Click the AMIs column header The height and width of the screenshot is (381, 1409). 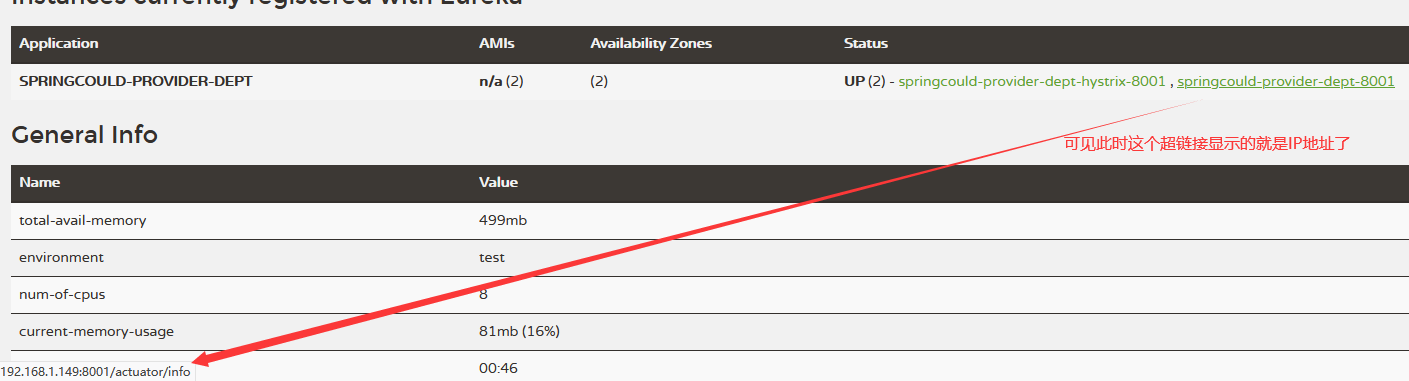pos(496,44)
